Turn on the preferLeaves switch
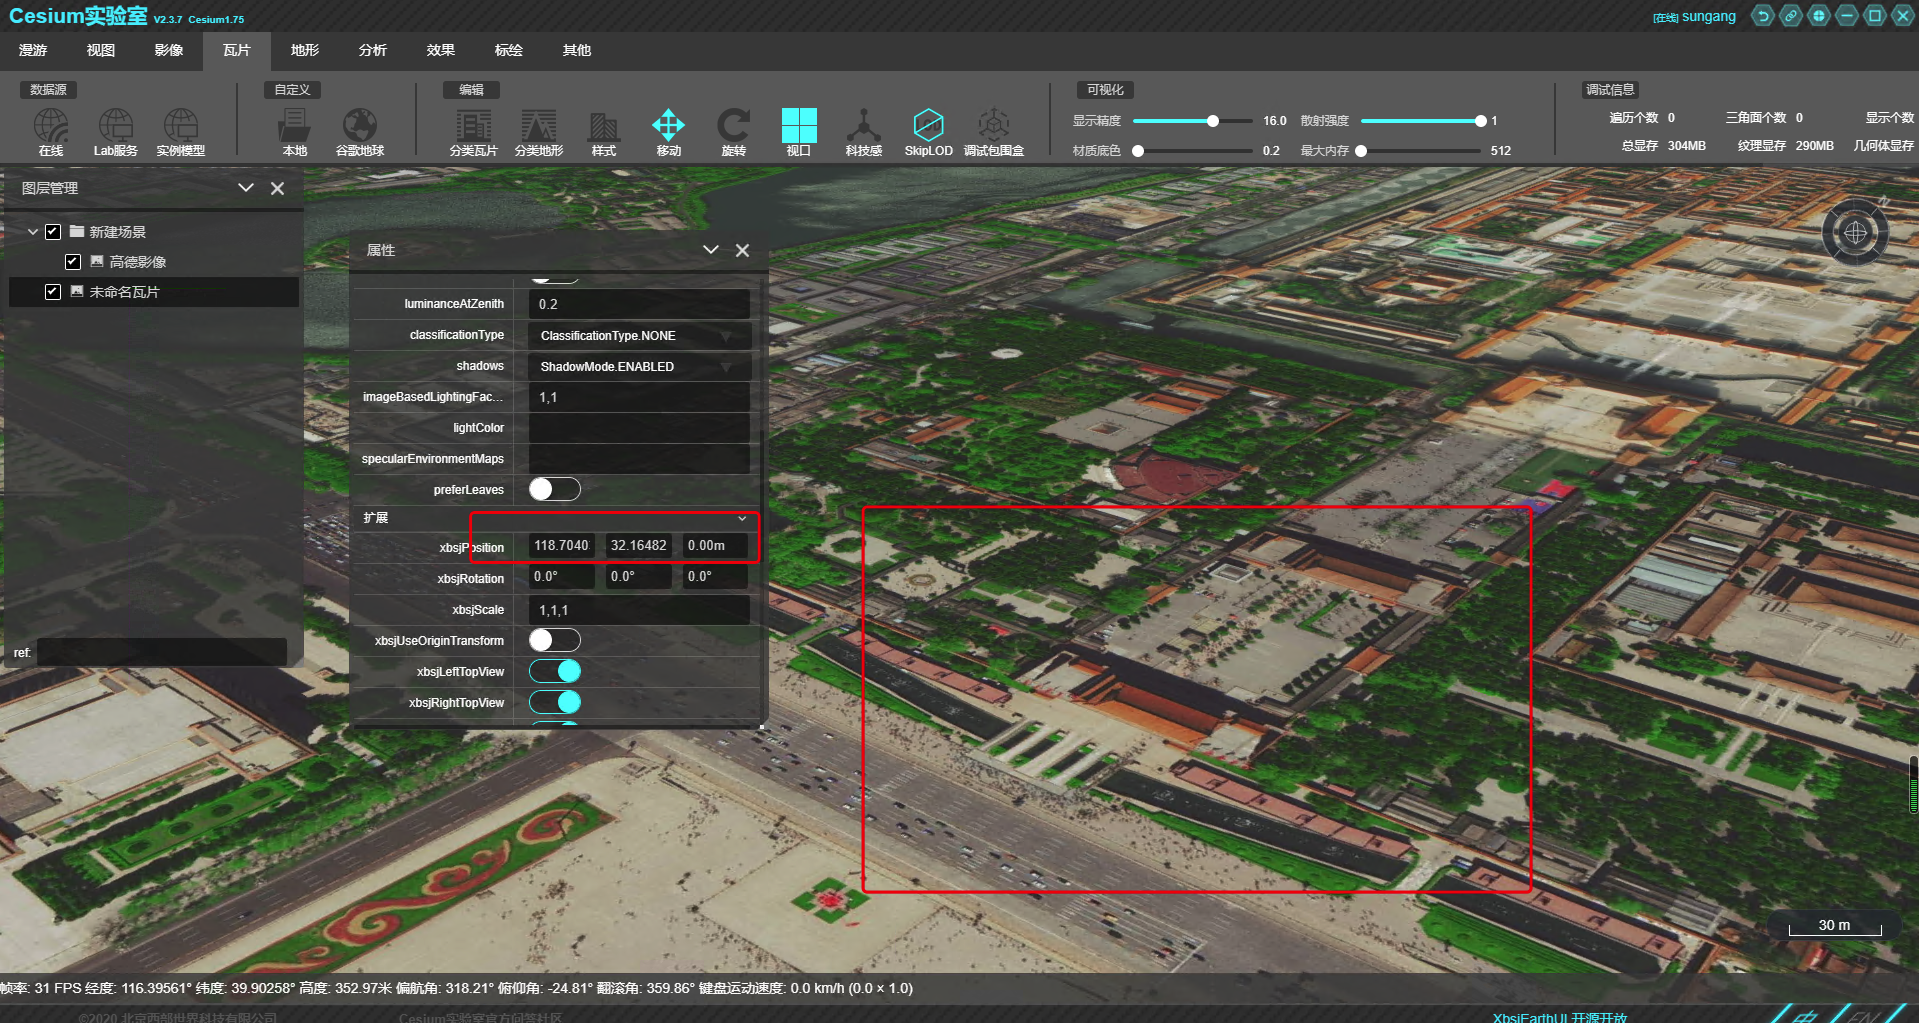 tap(554, 489)
